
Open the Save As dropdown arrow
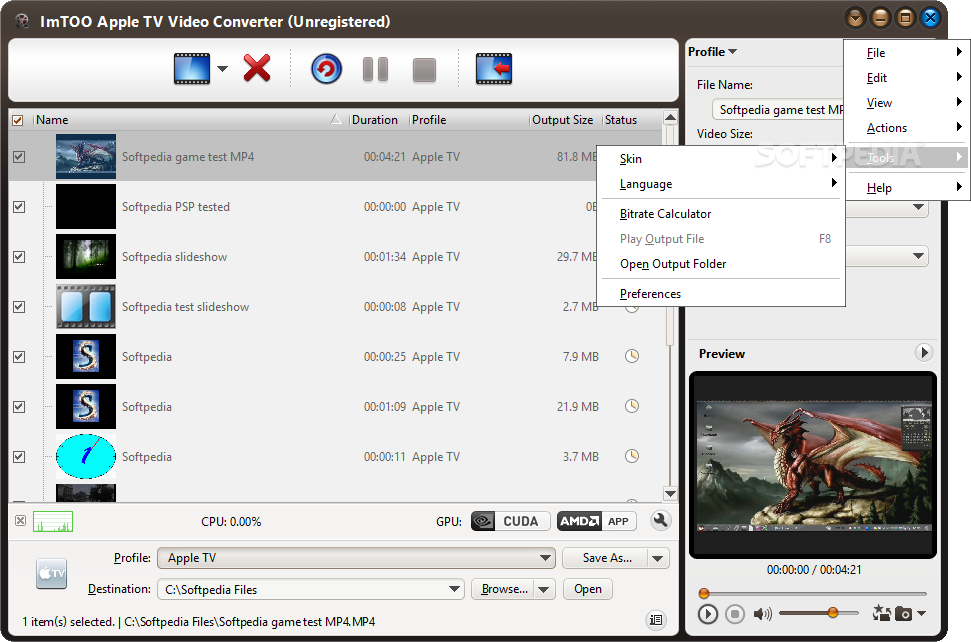(658, 558)
